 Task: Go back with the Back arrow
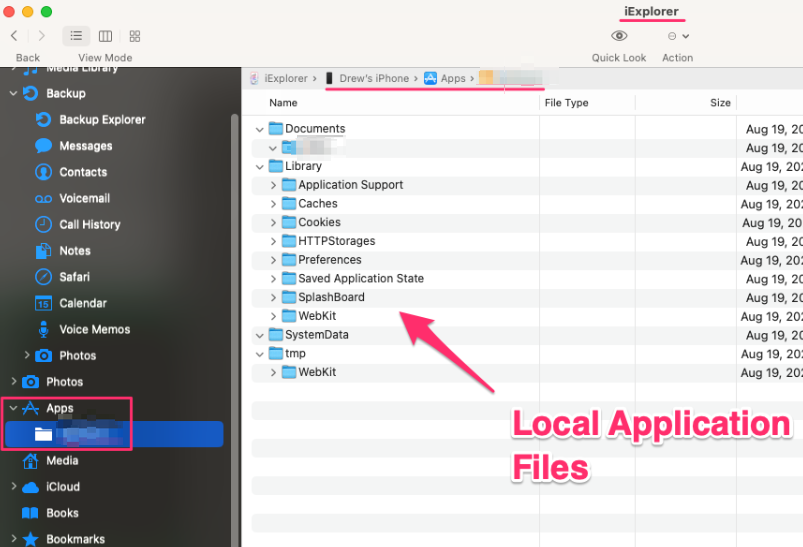point(14,36)
